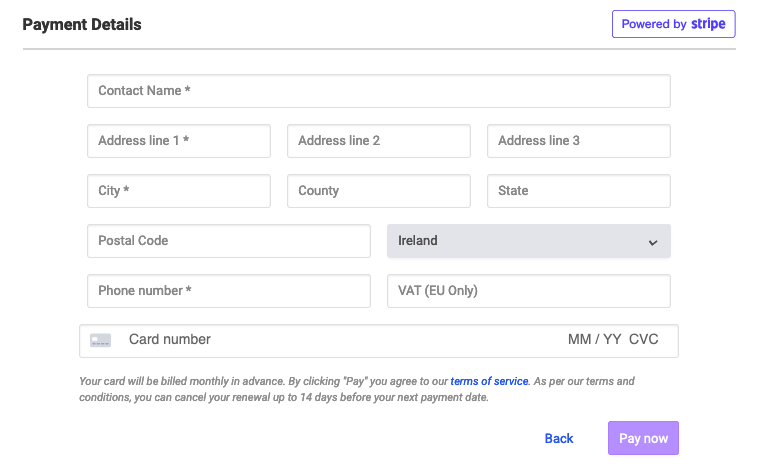Click the City input field
The height and width of the screenshot is (467, 757).
coord(179,191)
